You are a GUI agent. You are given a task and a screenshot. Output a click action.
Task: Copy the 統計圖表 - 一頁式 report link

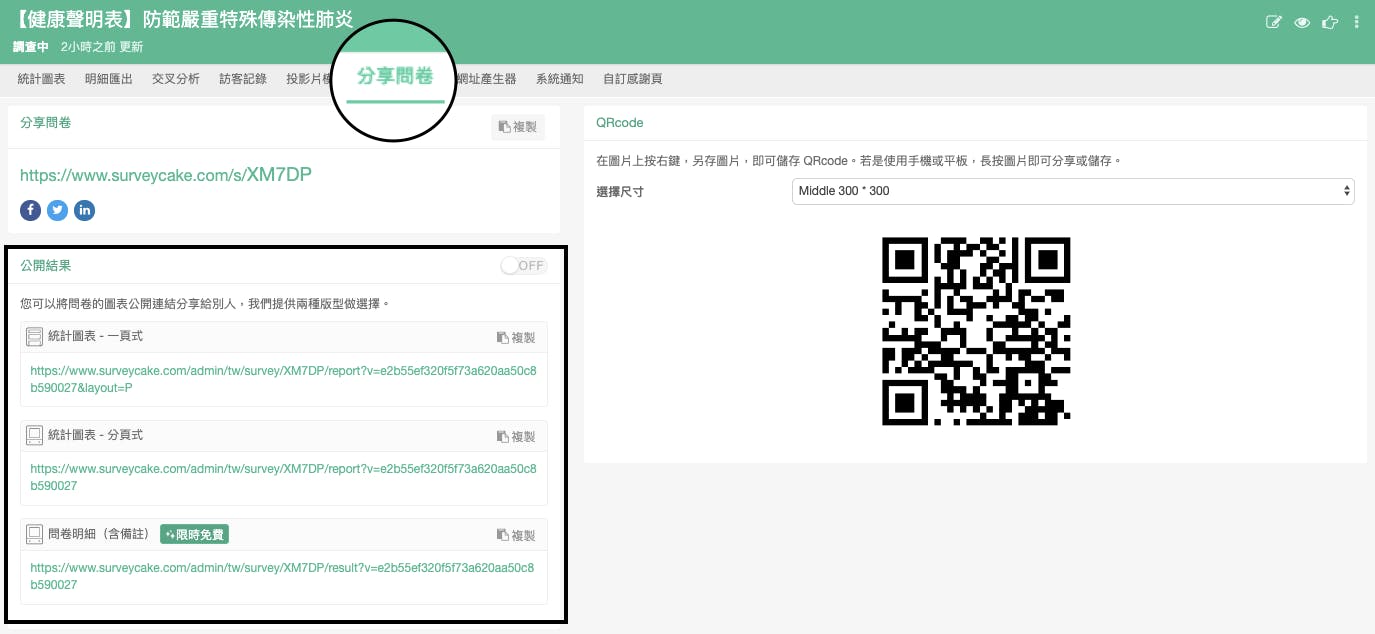516,338
